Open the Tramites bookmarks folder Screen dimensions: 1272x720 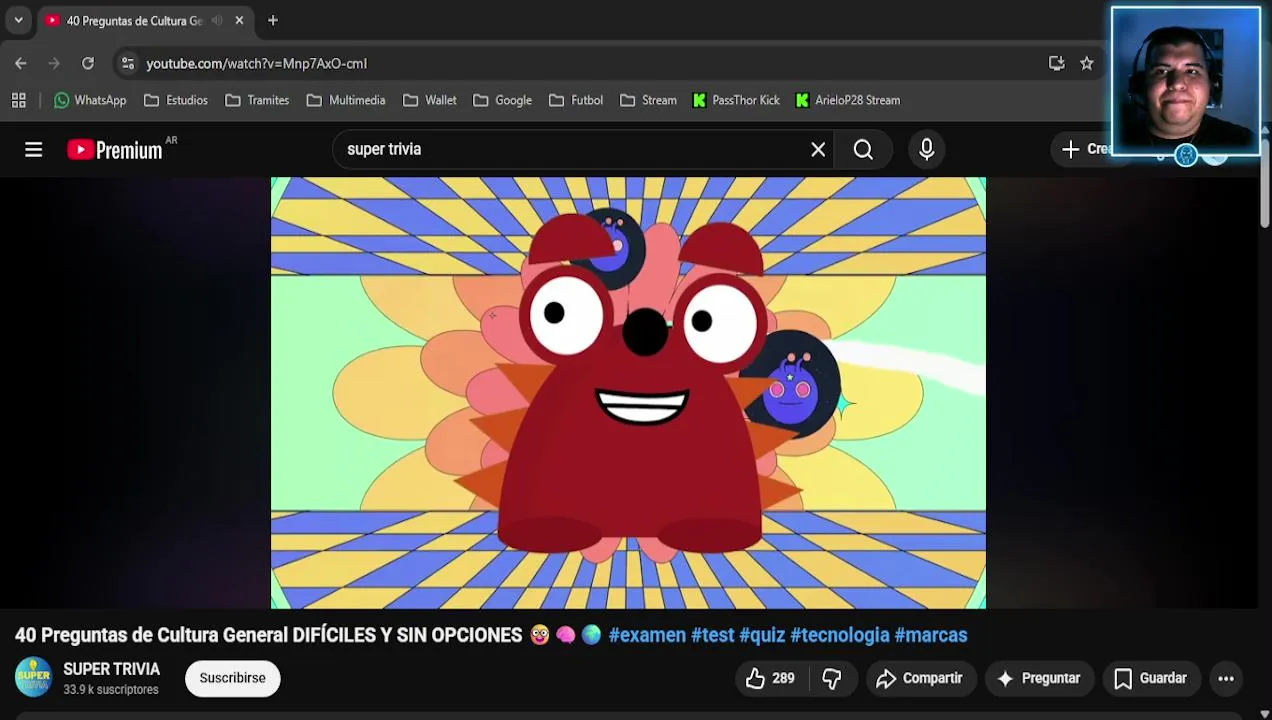257,100
